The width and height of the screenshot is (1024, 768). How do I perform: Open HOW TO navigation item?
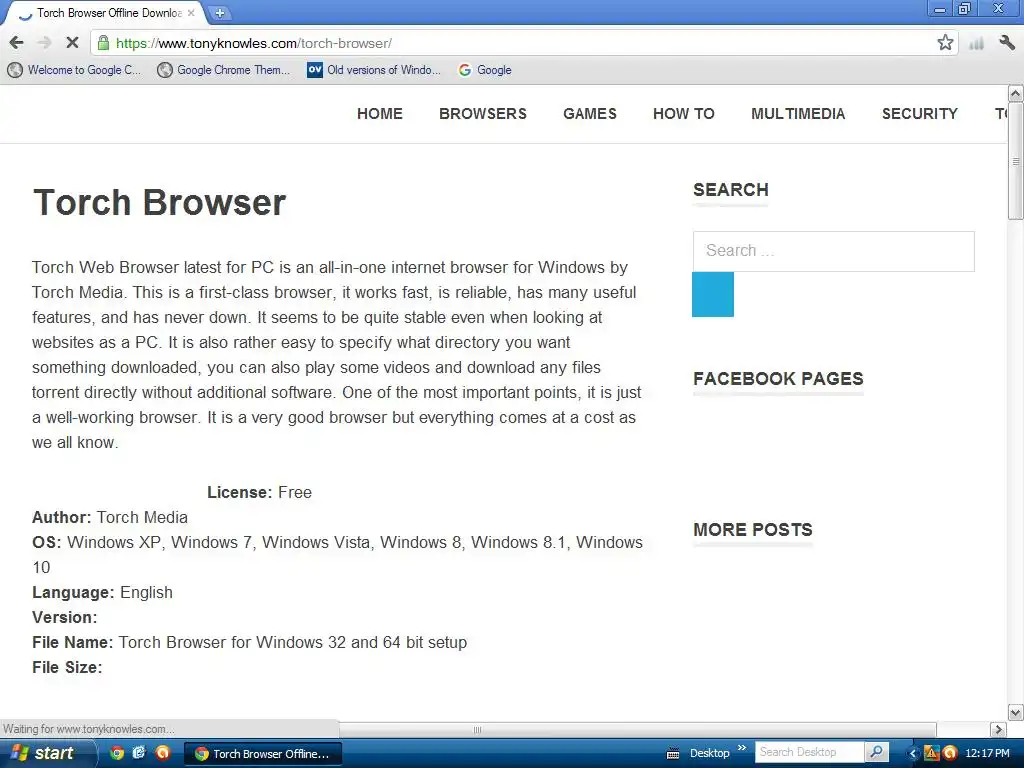(x=684, y=114)
